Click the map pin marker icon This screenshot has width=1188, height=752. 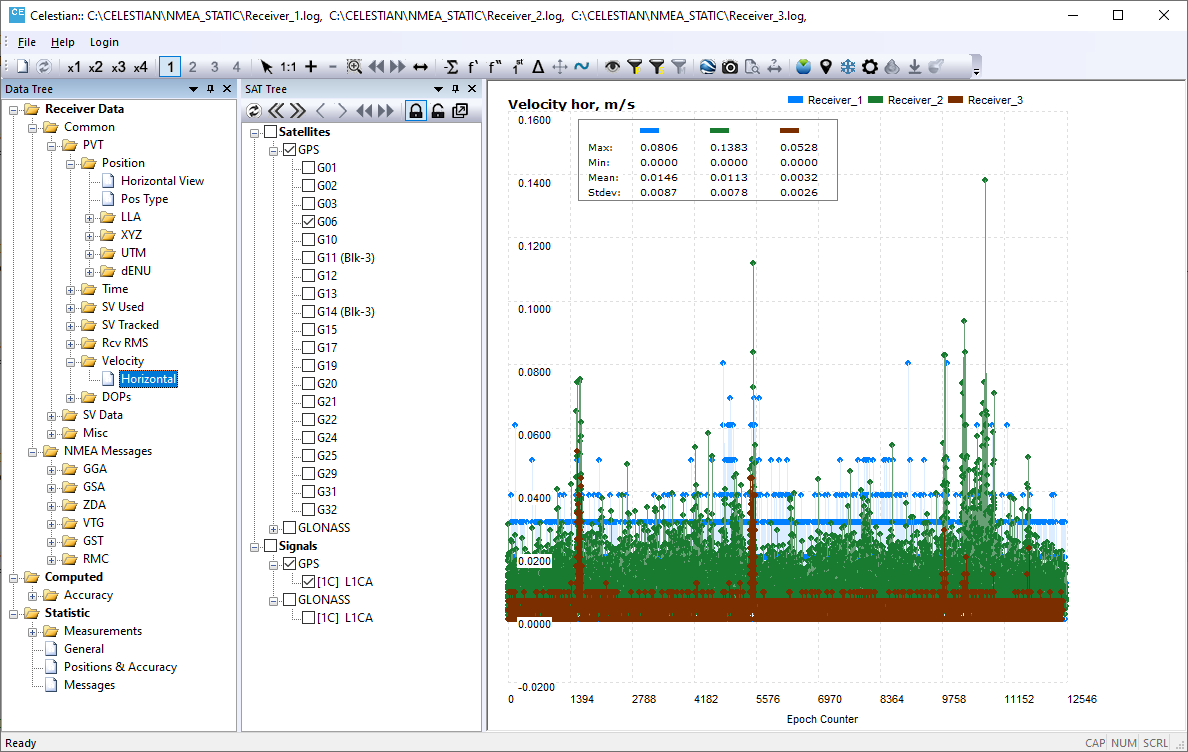(826, 67)
